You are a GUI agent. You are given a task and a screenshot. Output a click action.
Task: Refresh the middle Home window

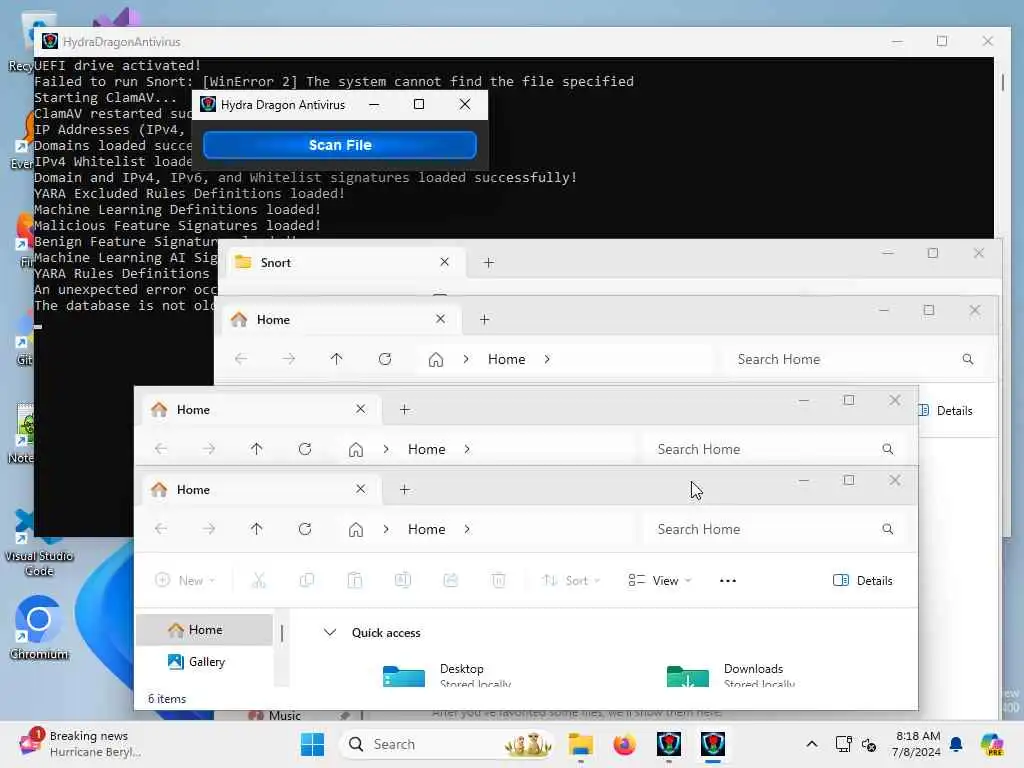(x=305, y=449)
